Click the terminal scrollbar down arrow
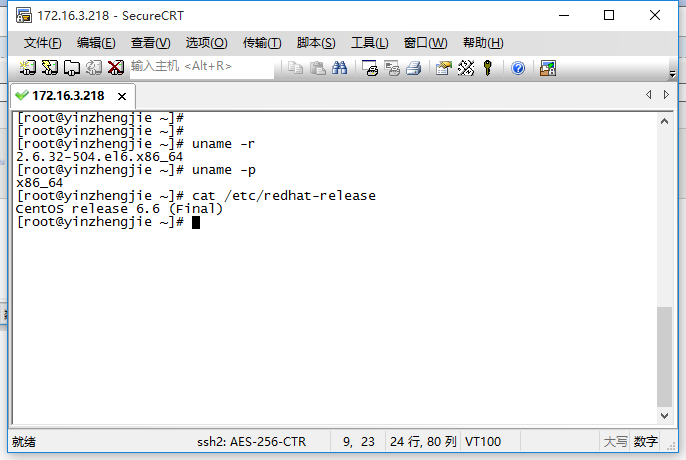 click(x=664, y=416)
